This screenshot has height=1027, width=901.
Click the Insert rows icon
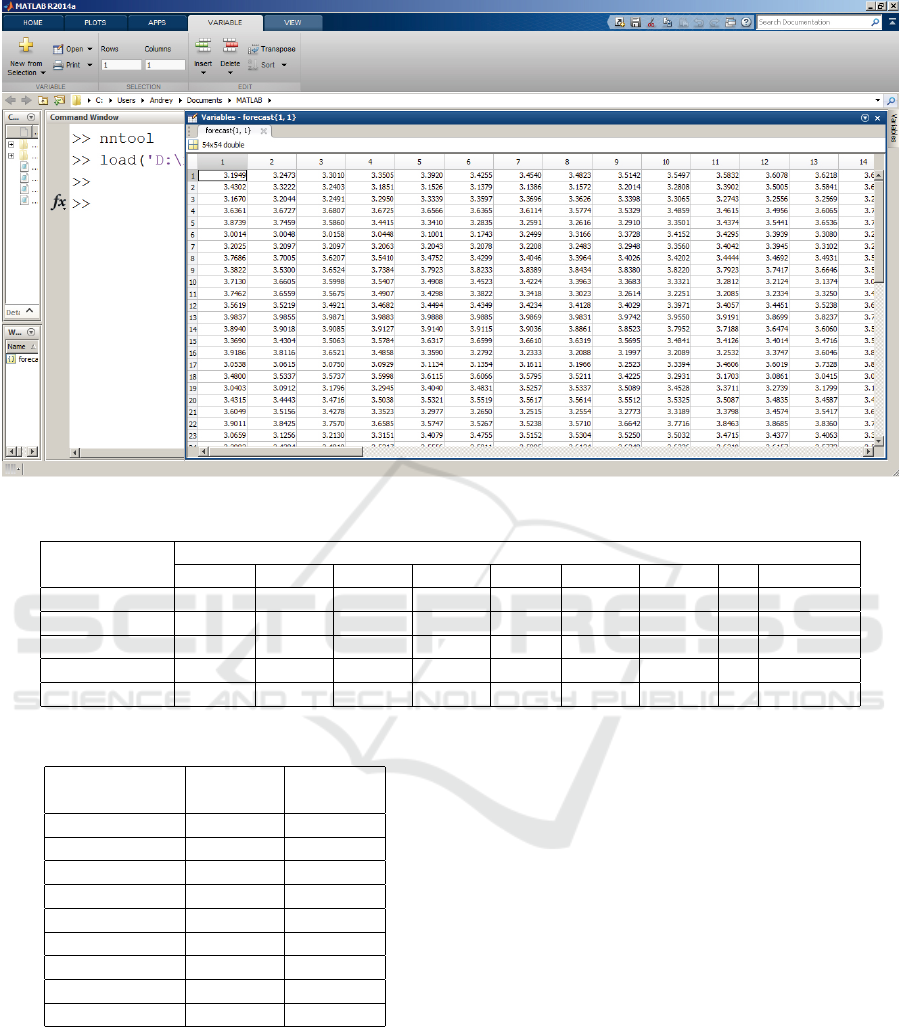pos(203,46)
